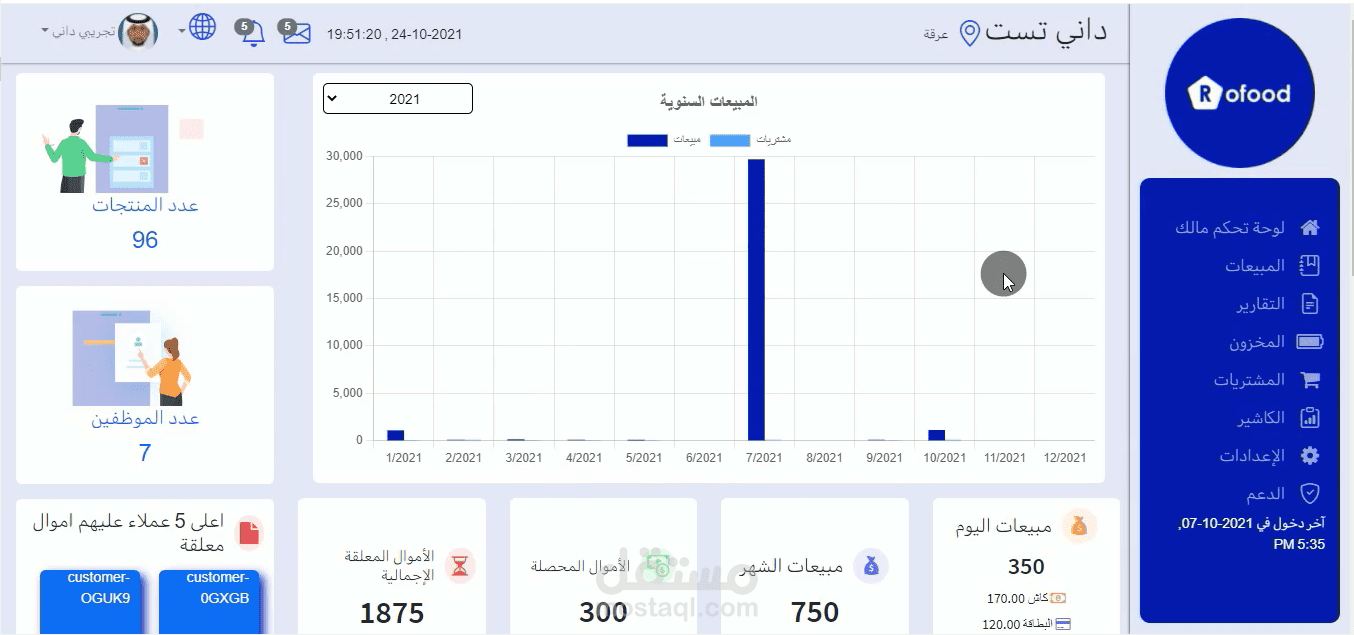Click hourglass icon of الأموال المعلقة الإجمالية
Screen dimensions: 1354x635
(x=459, y=566)
